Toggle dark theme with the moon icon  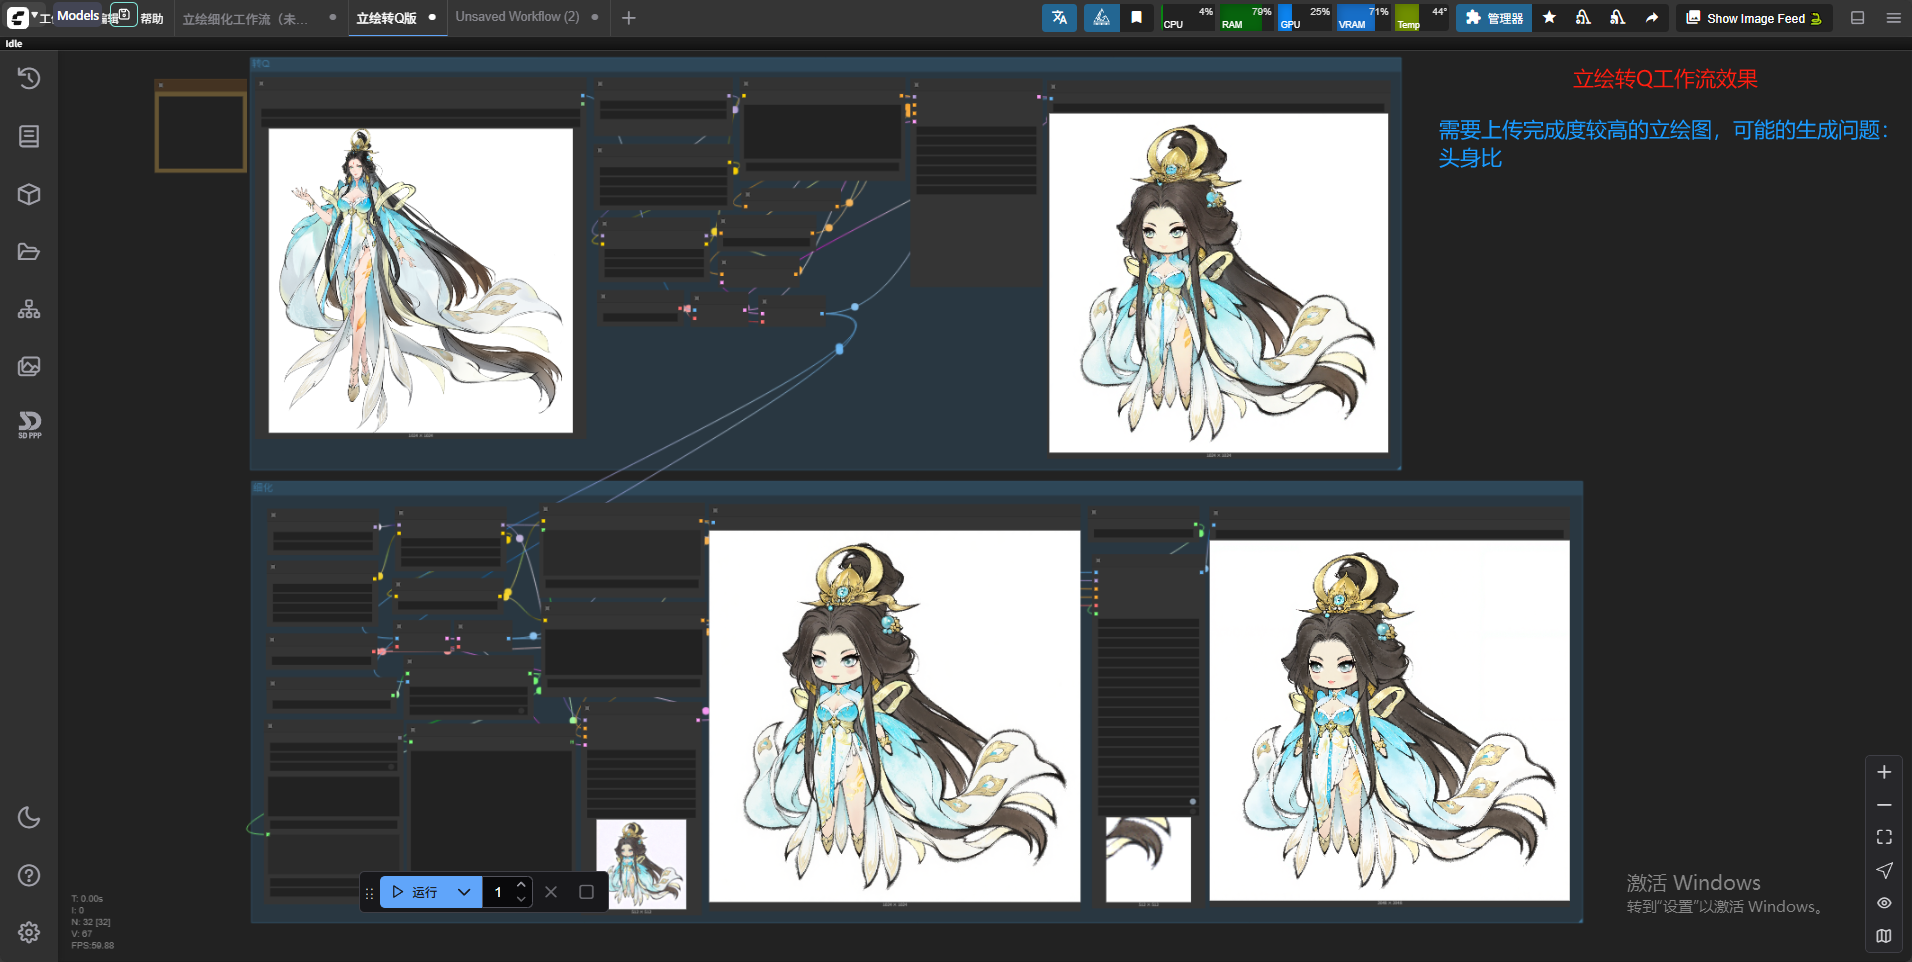coord(29,817)
